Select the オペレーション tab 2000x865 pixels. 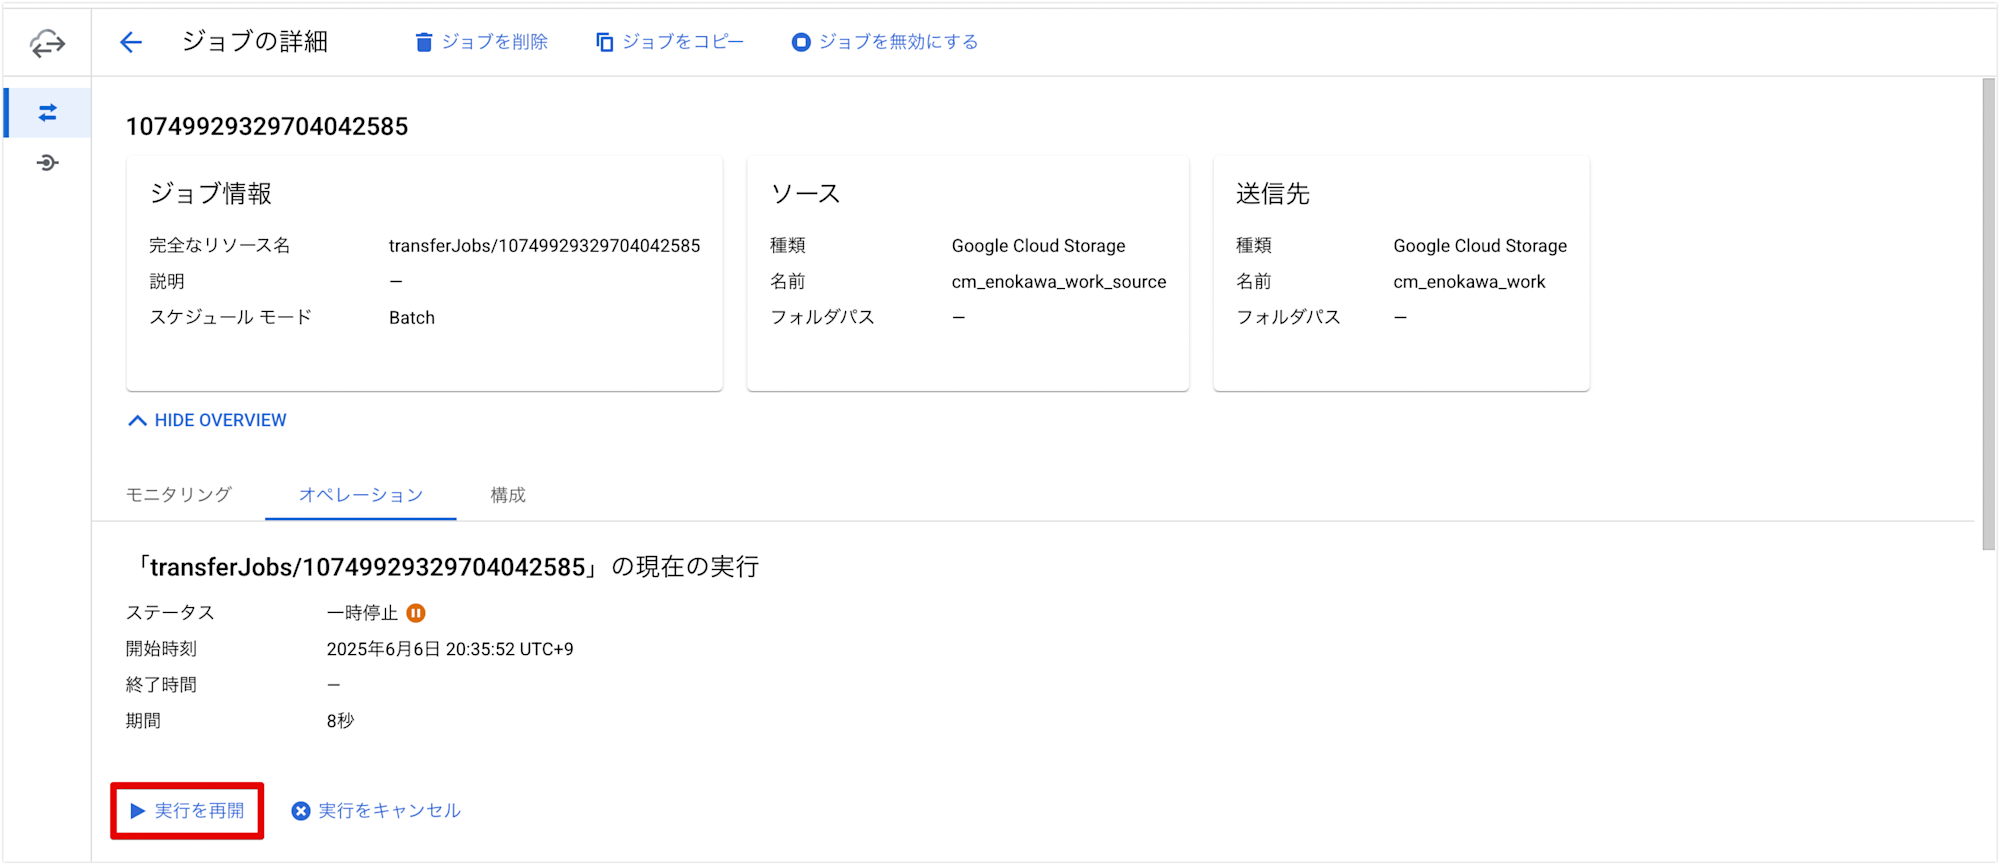[361, 495]
